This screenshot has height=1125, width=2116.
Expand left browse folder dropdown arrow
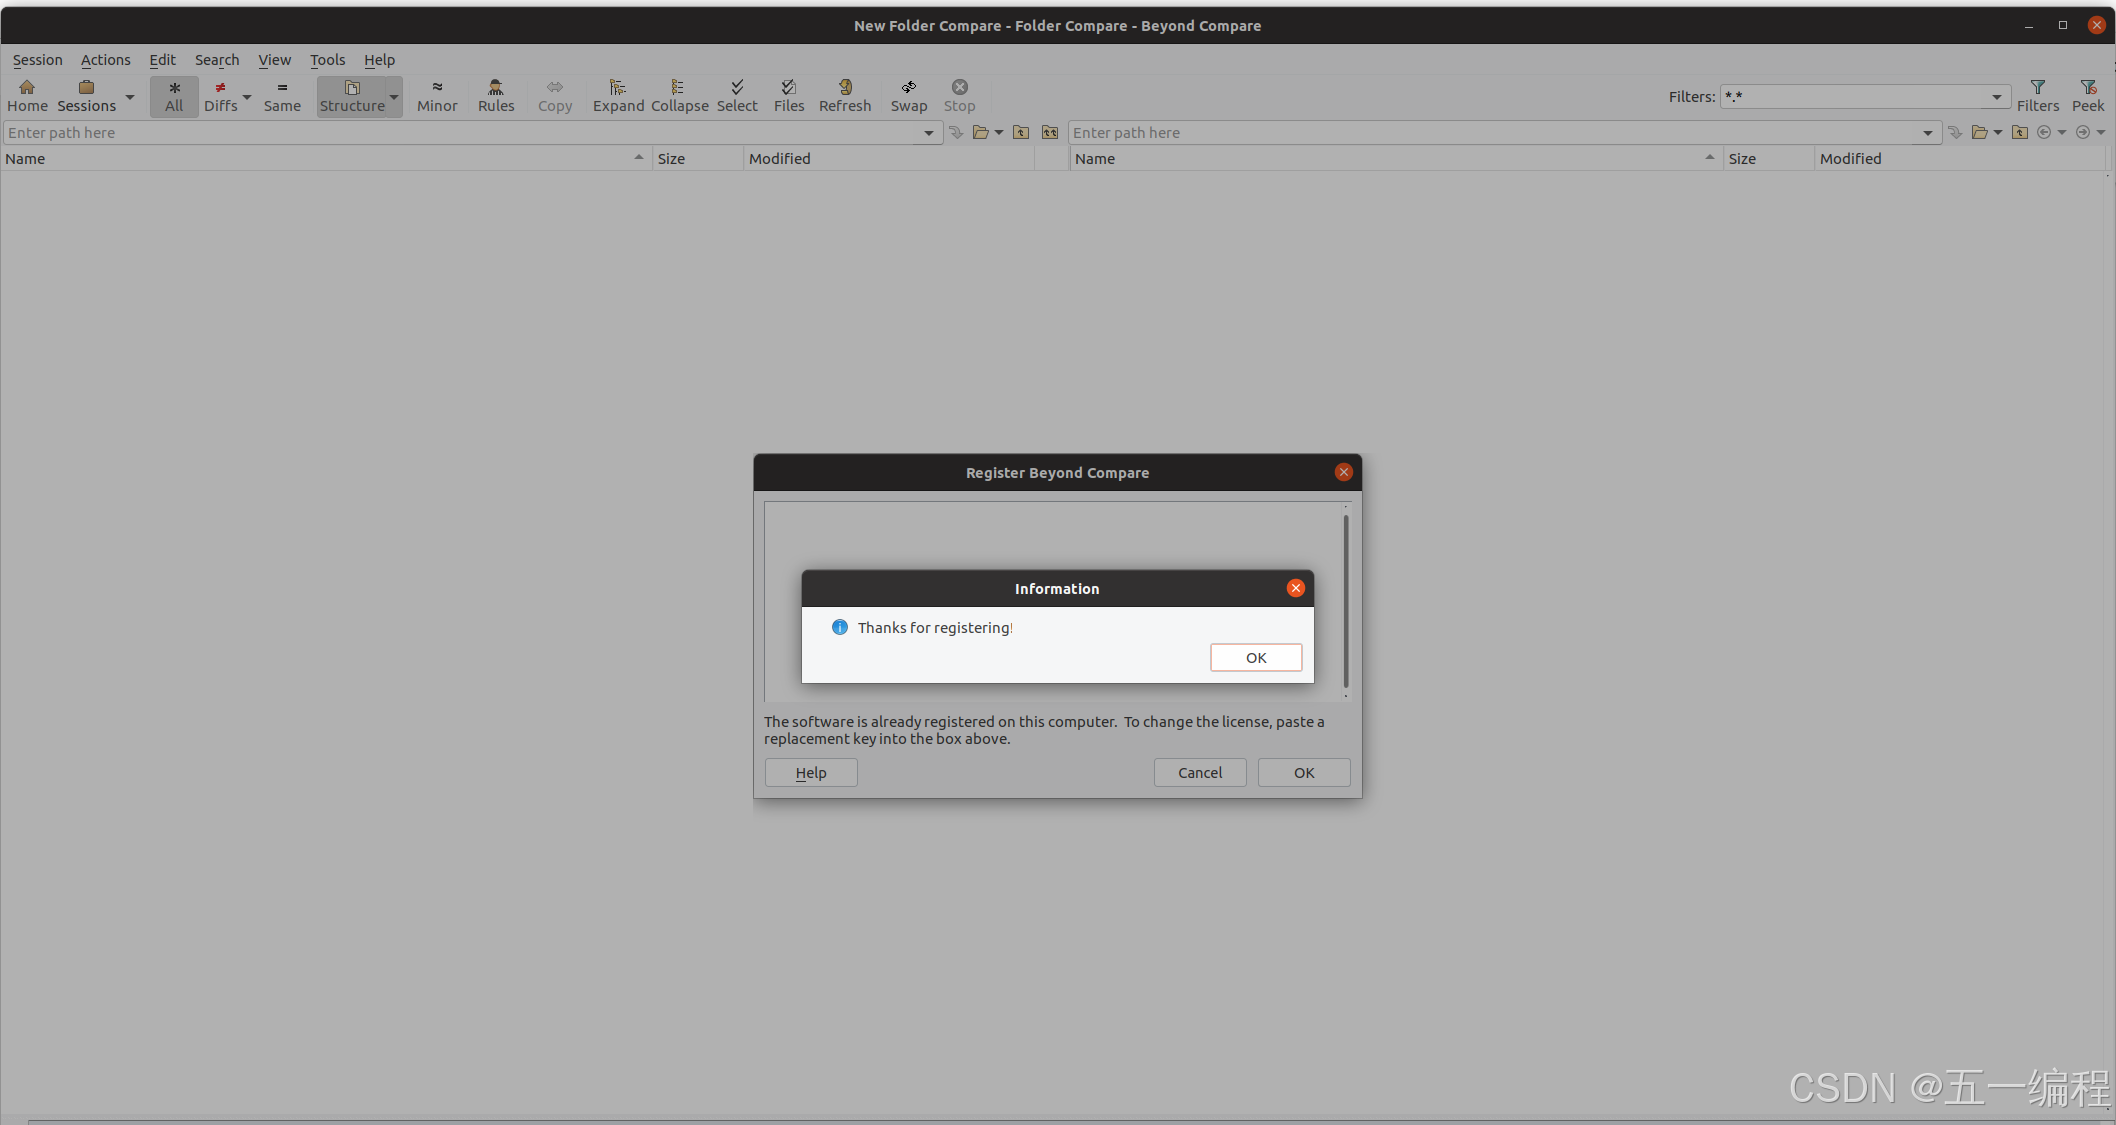999,133
